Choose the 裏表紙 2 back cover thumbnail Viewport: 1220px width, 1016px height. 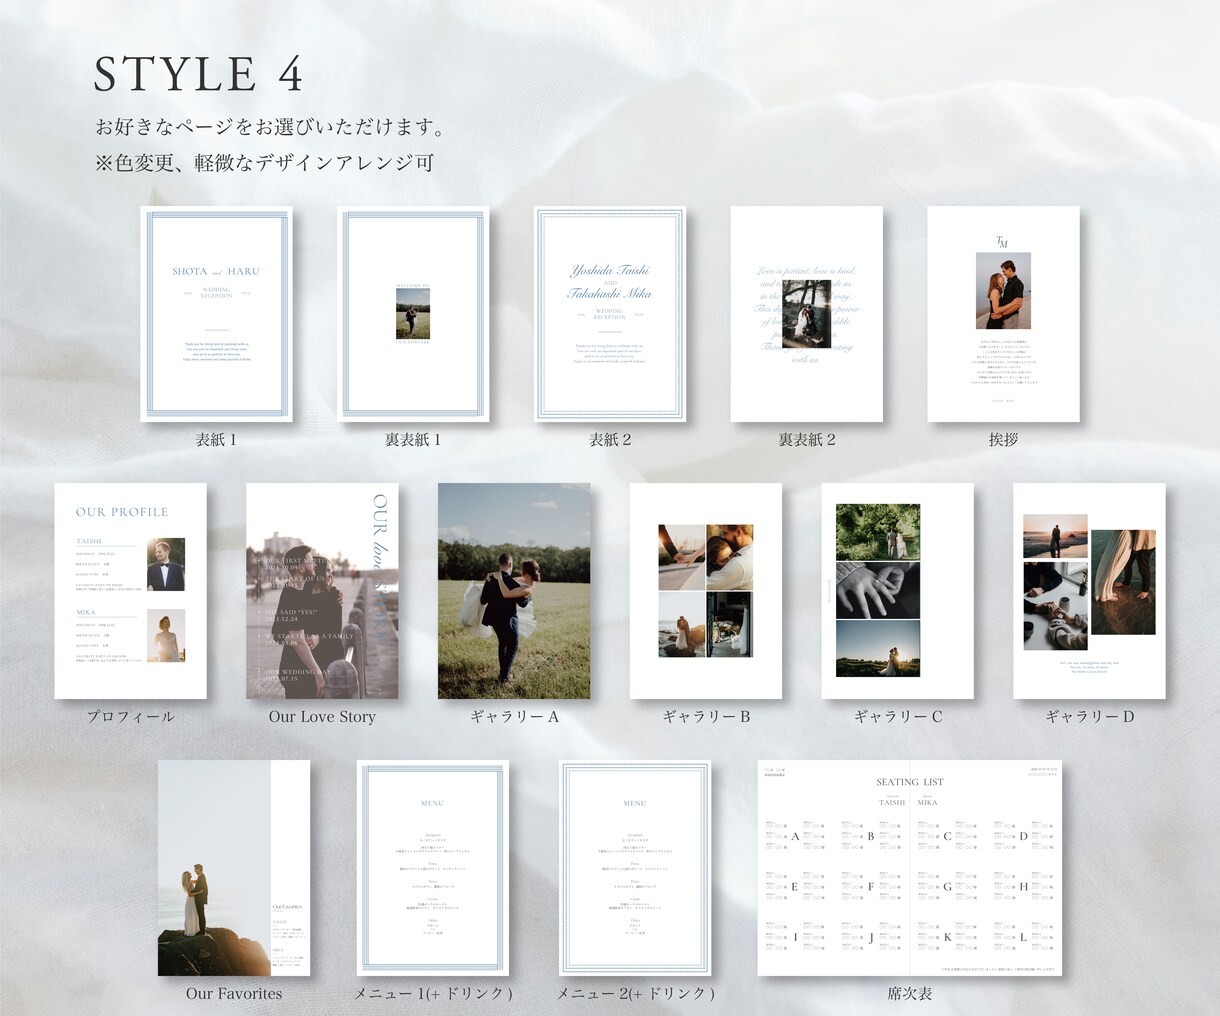[x=807, y=314]
